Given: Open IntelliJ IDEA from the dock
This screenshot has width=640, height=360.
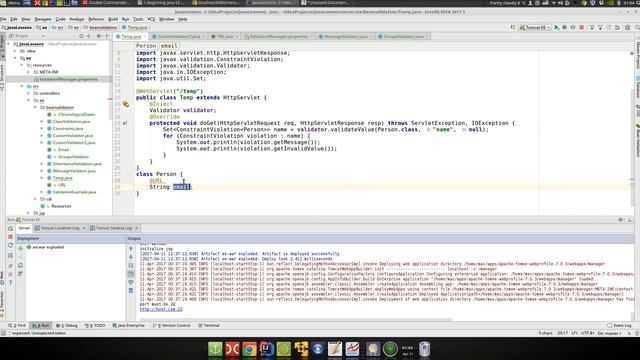Looking at the screenshot, I should pyautogui.click(x=266, y=349).
